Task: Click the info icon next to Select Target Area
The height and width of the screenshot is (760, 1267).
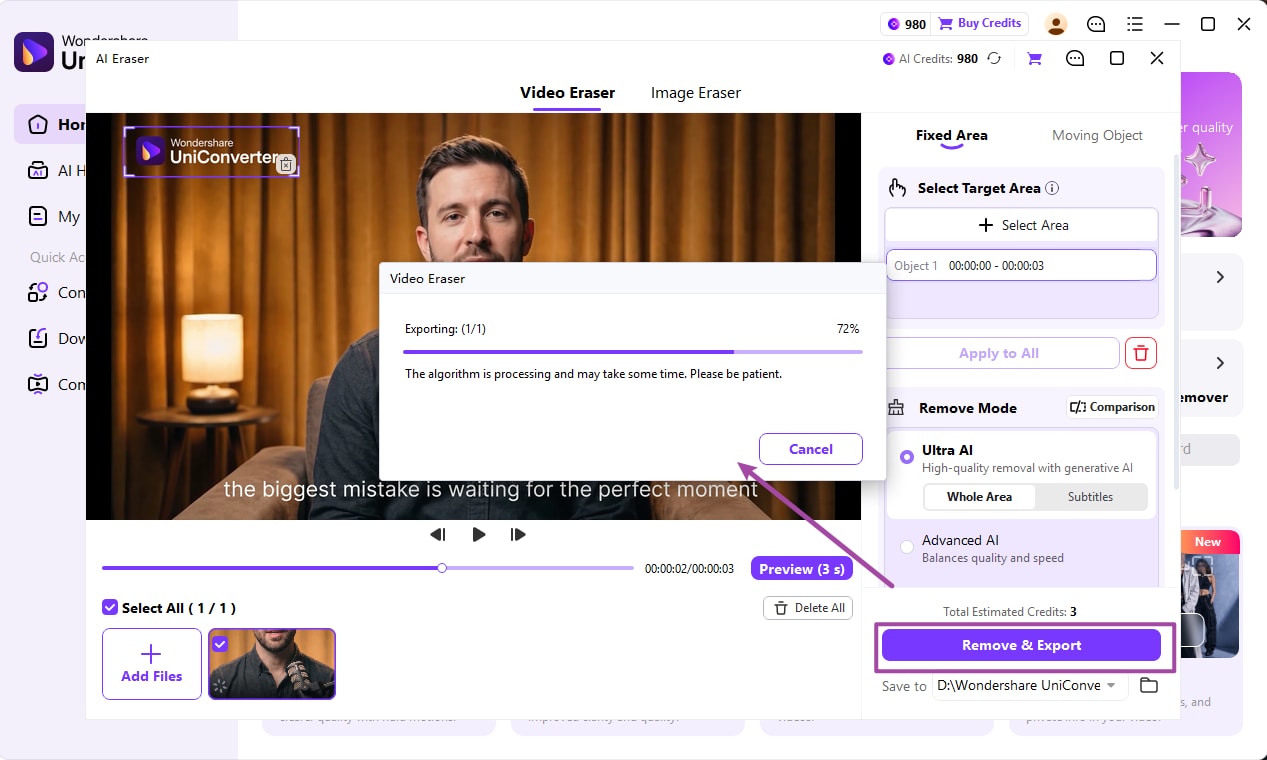Action: 1052,188
